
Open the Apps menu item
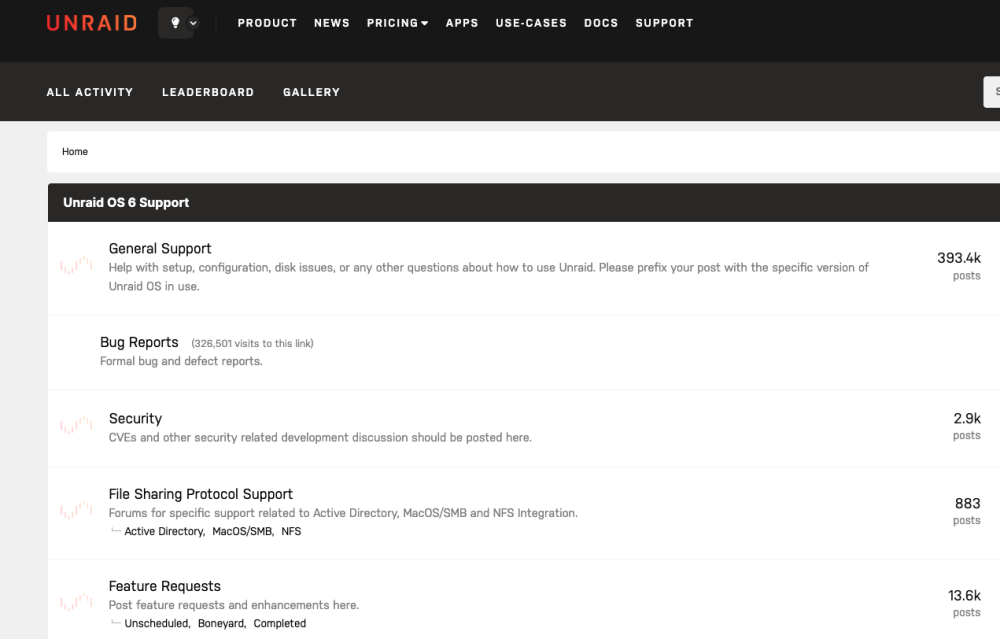point(462,23)
